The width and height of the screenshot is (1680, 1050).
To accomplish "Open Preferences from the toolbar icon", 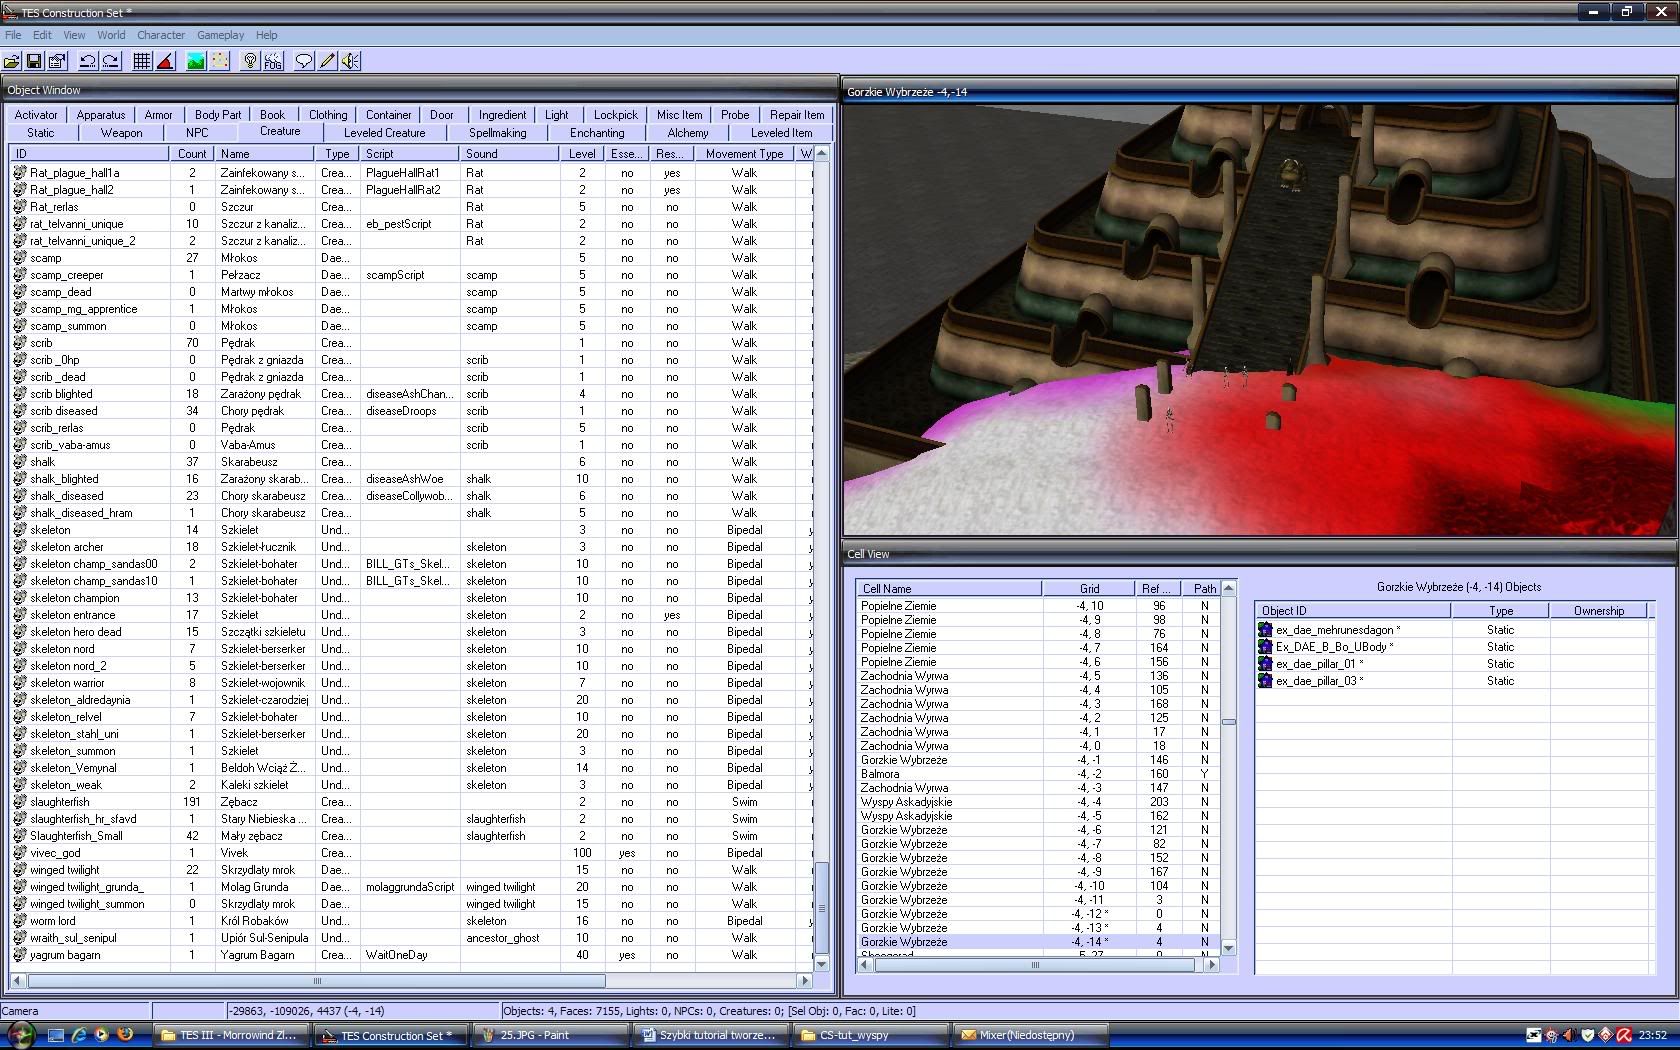I will coord(57,61).
